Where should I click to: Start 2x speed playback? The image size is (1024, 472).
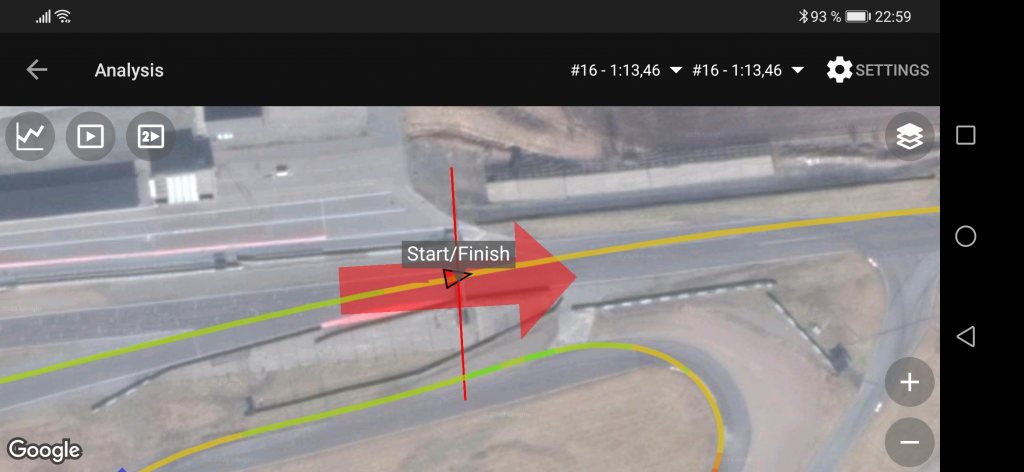(x=150, y=136)
